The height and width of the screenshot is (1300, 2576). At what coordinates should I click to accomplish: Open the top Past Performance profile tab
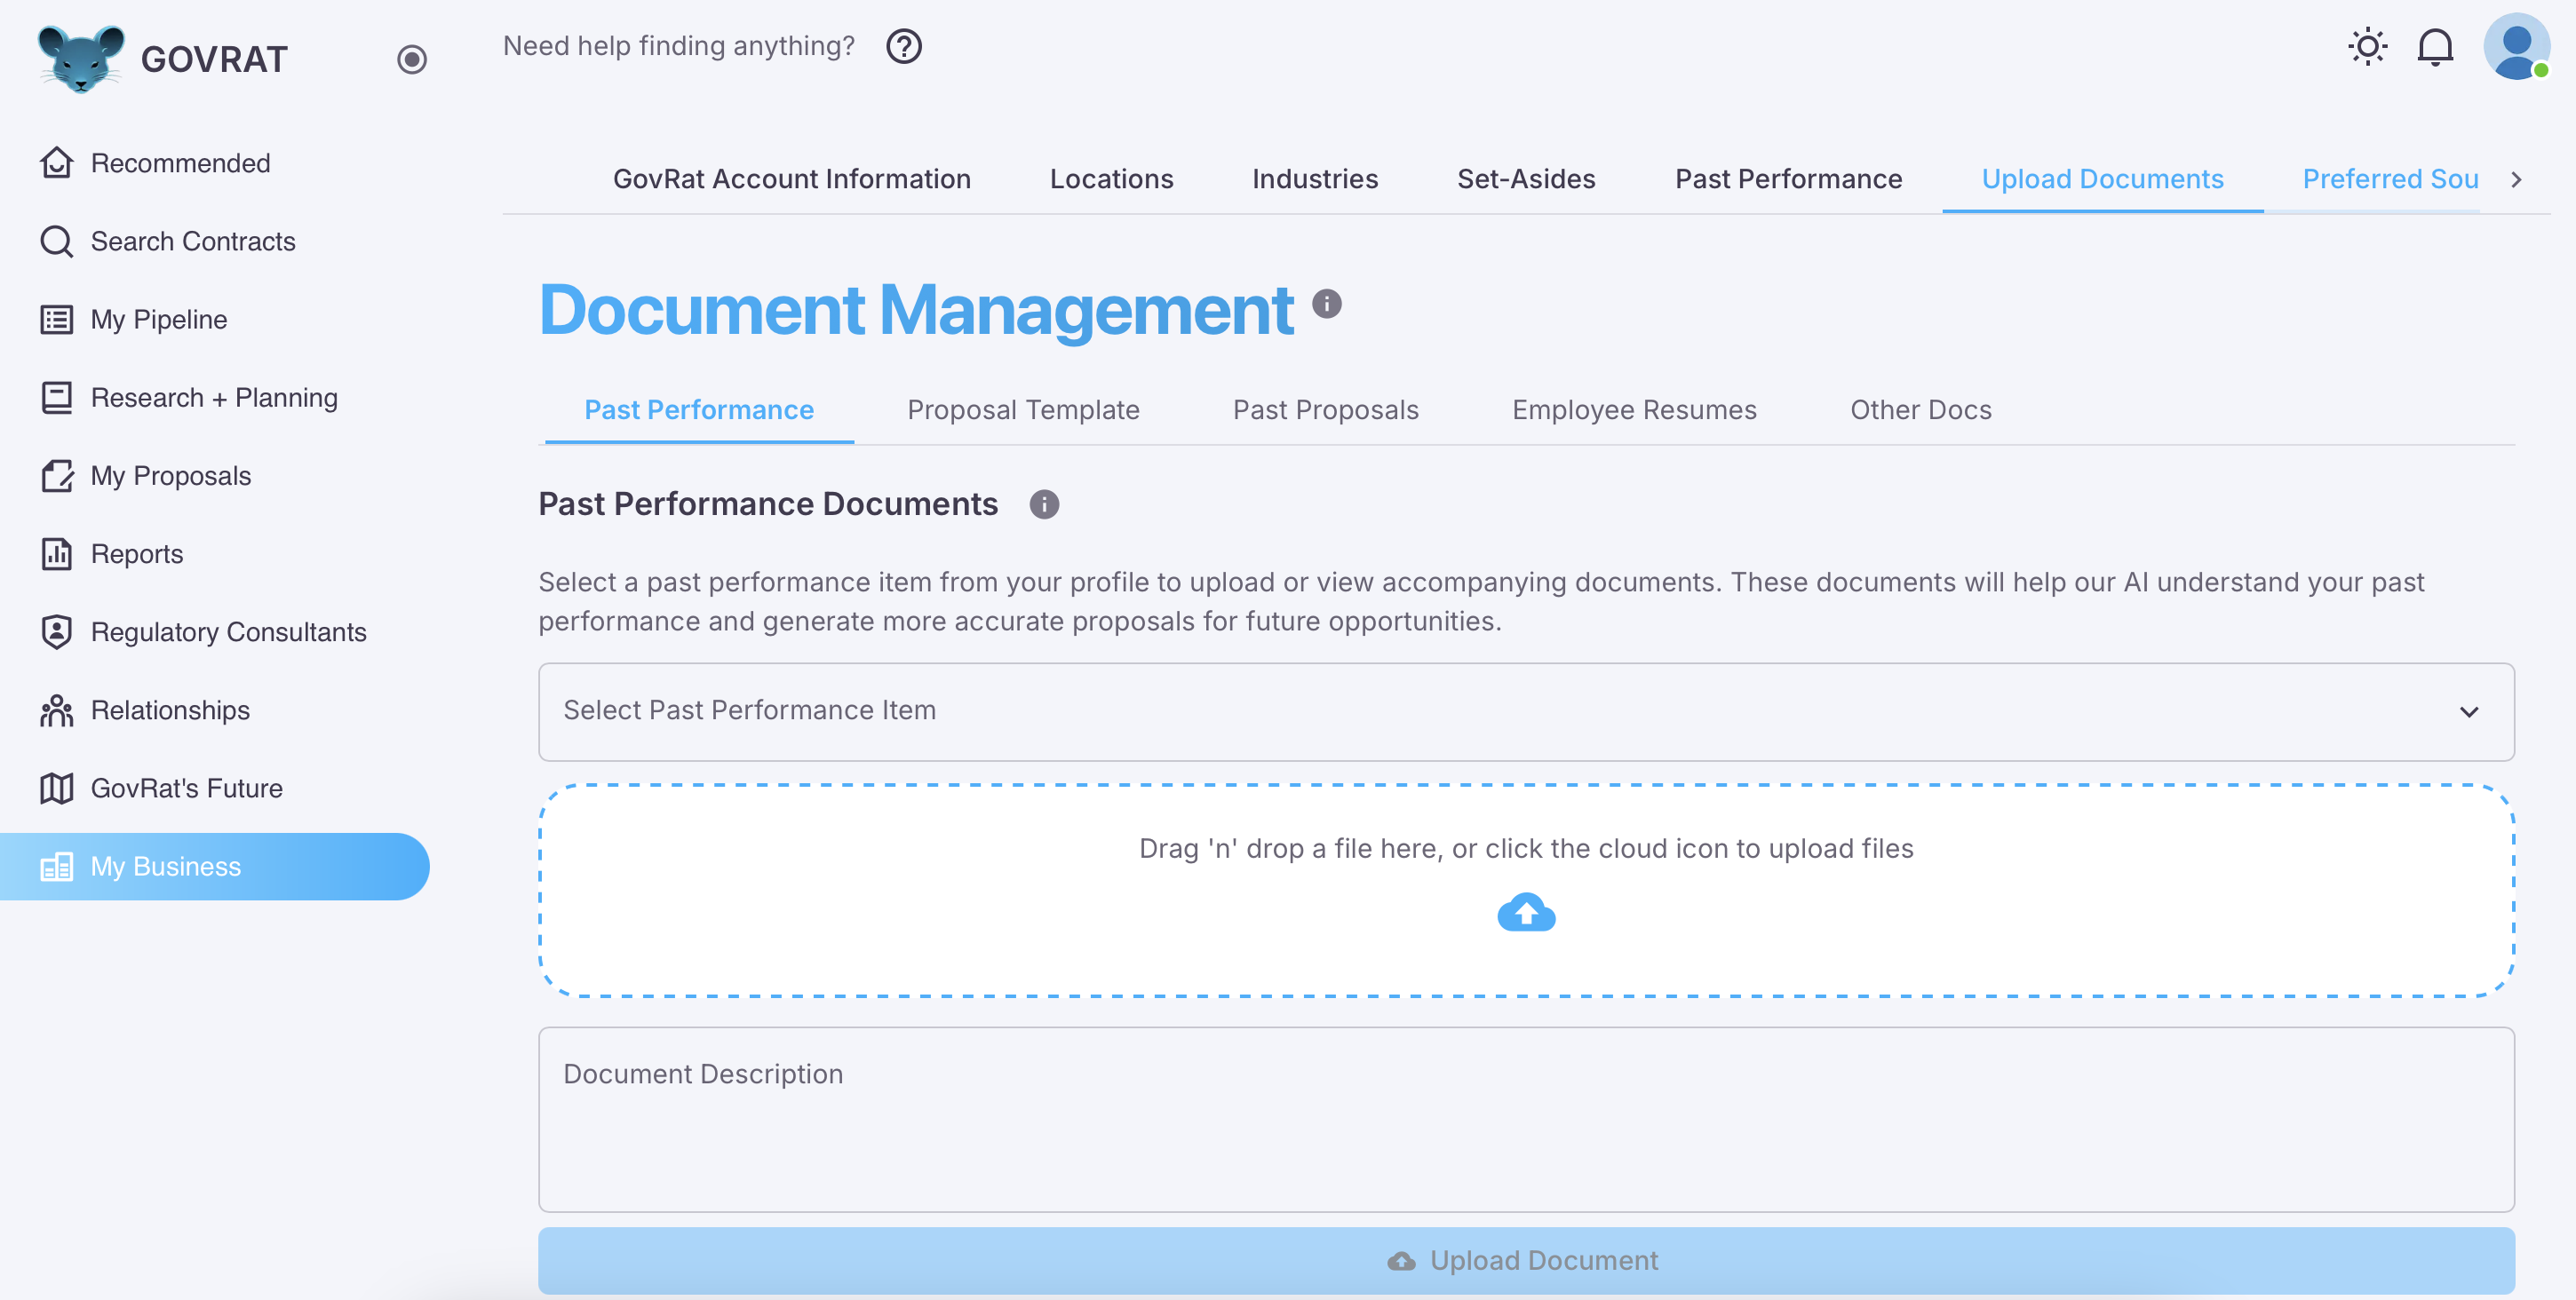1789,179
